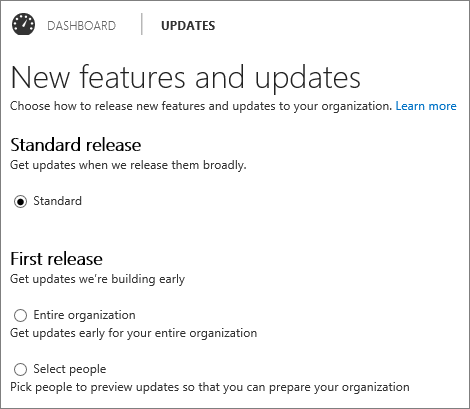Click 'Get updates when we release them broadly' text

(x=128, y=165)
